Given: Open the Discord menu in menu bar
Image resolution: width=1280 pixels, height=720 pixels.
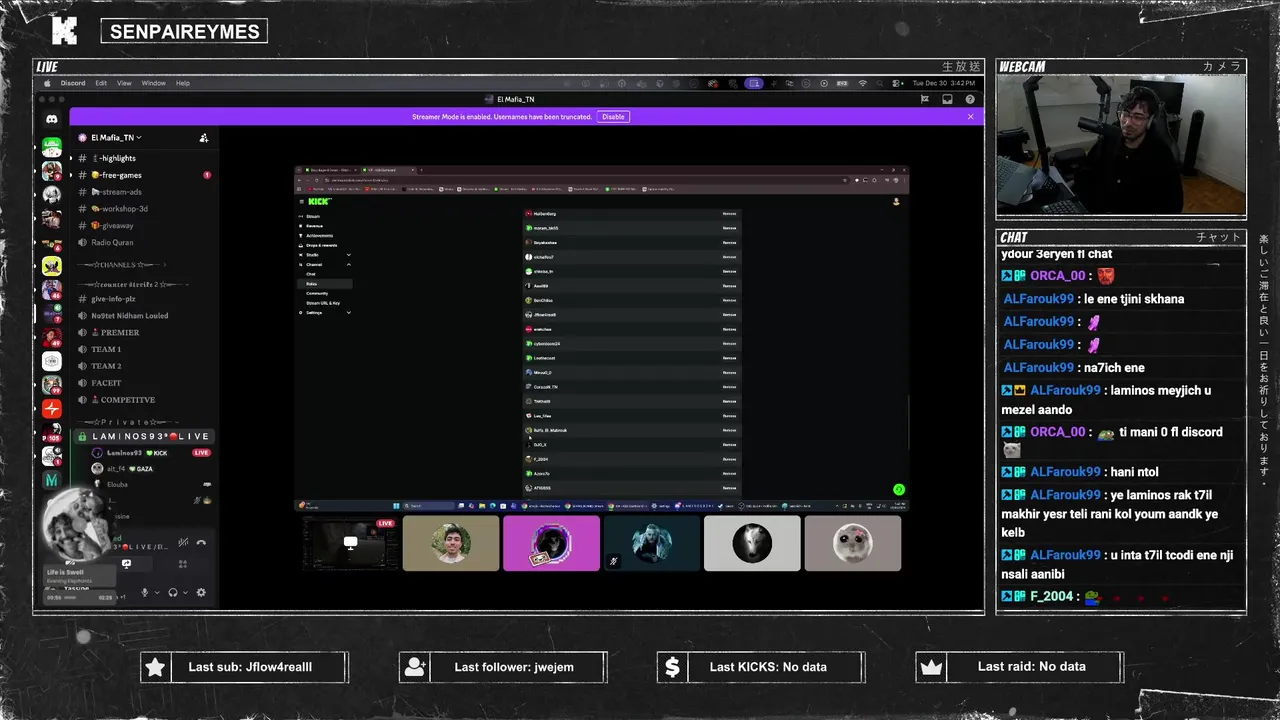Looking at the screenshot, I should tap(73, 83).
